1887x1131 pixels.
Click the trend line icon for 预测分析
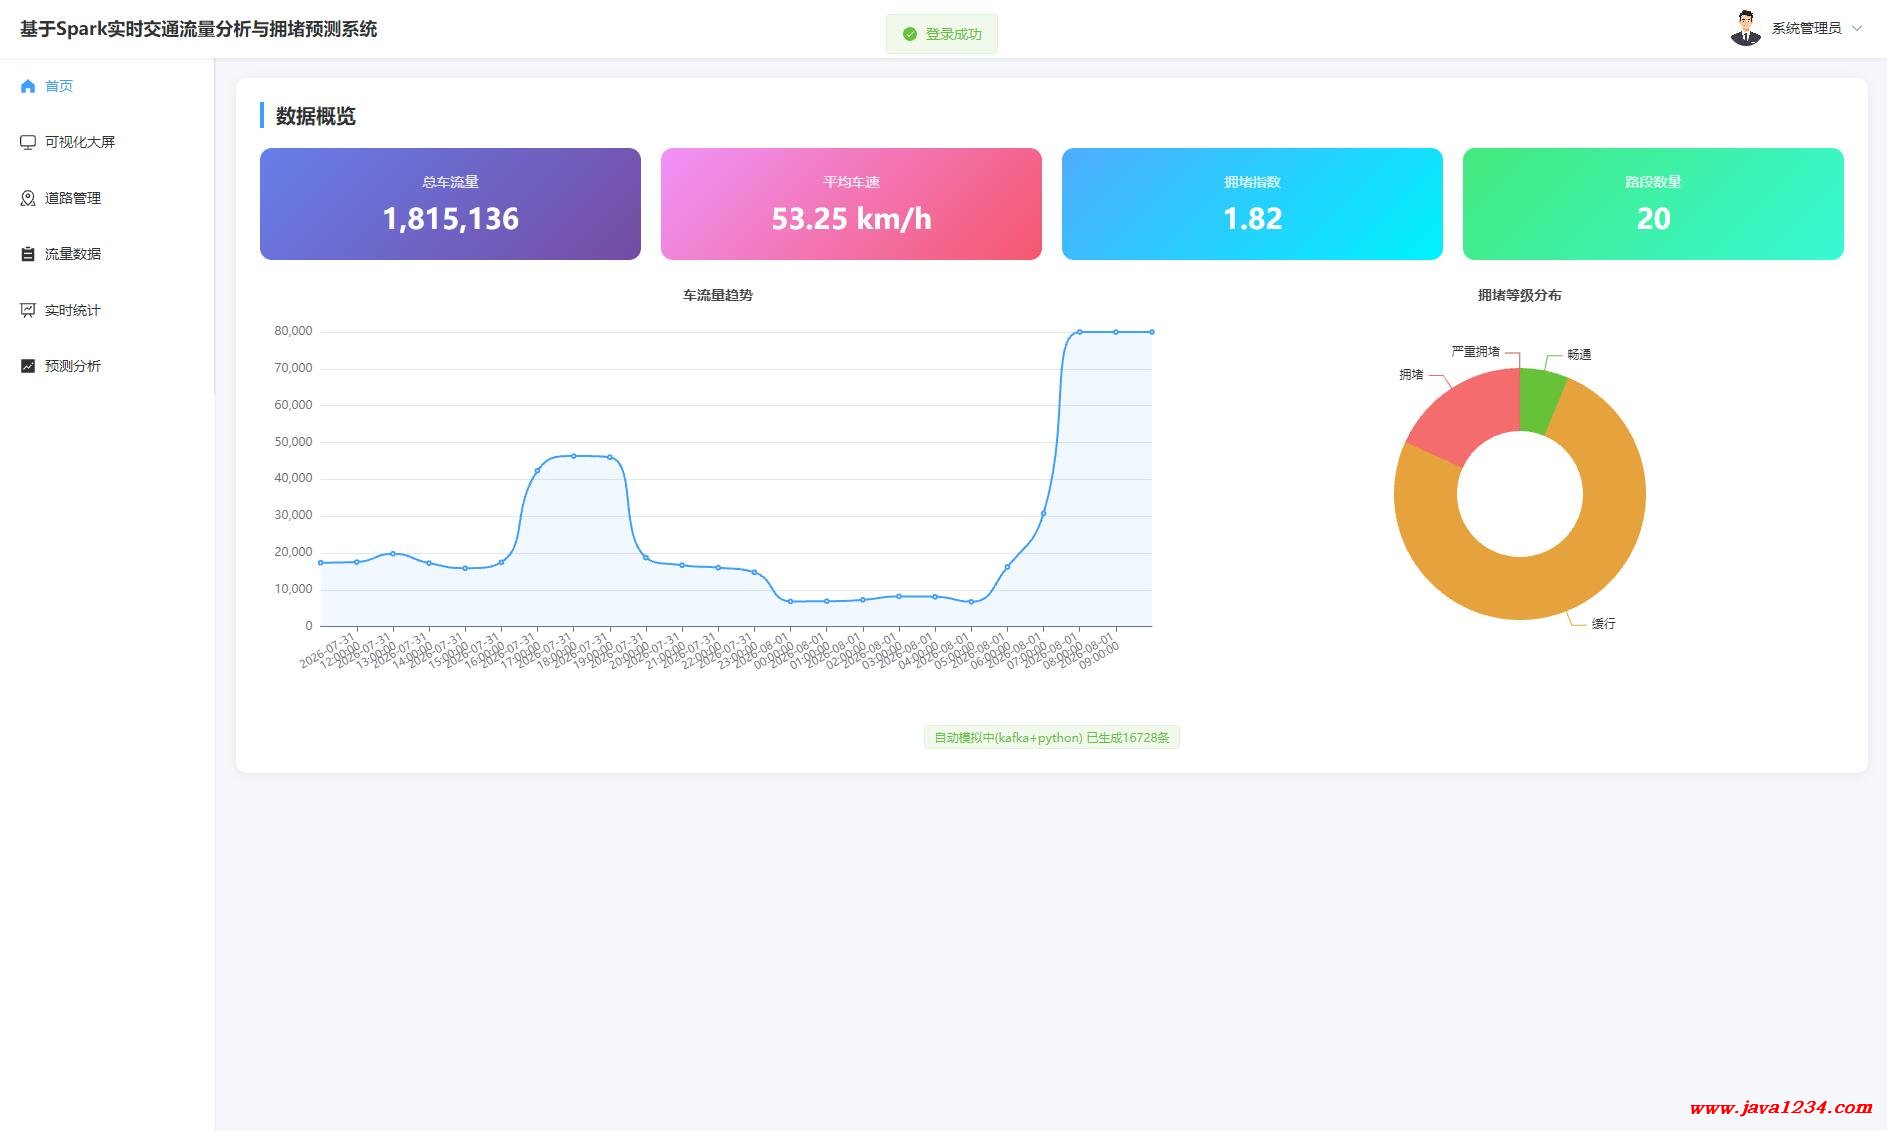(28, 366)
